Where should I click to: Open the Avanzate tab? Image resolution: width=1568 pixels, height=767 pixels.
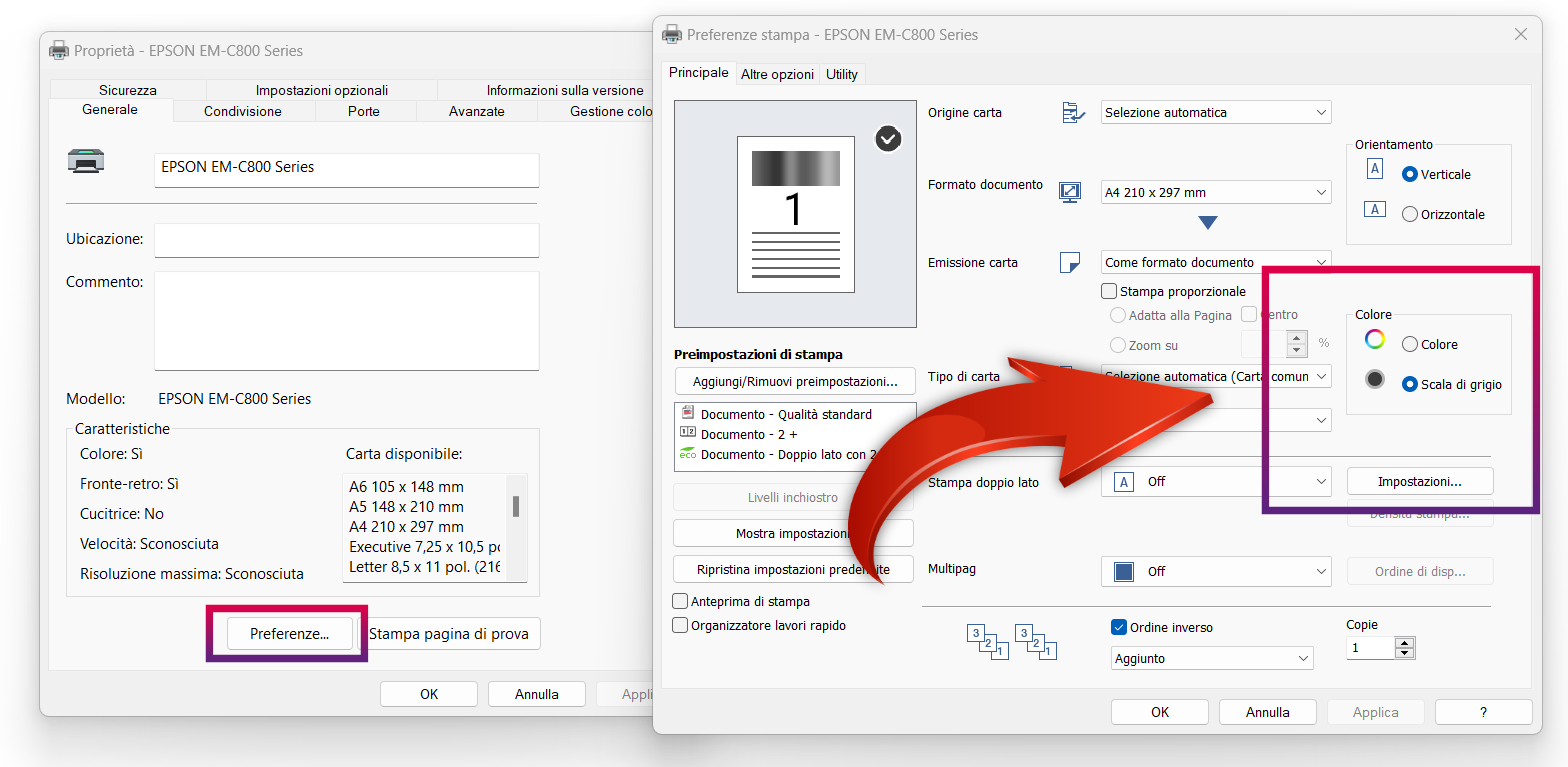click(x=477, y=111)
